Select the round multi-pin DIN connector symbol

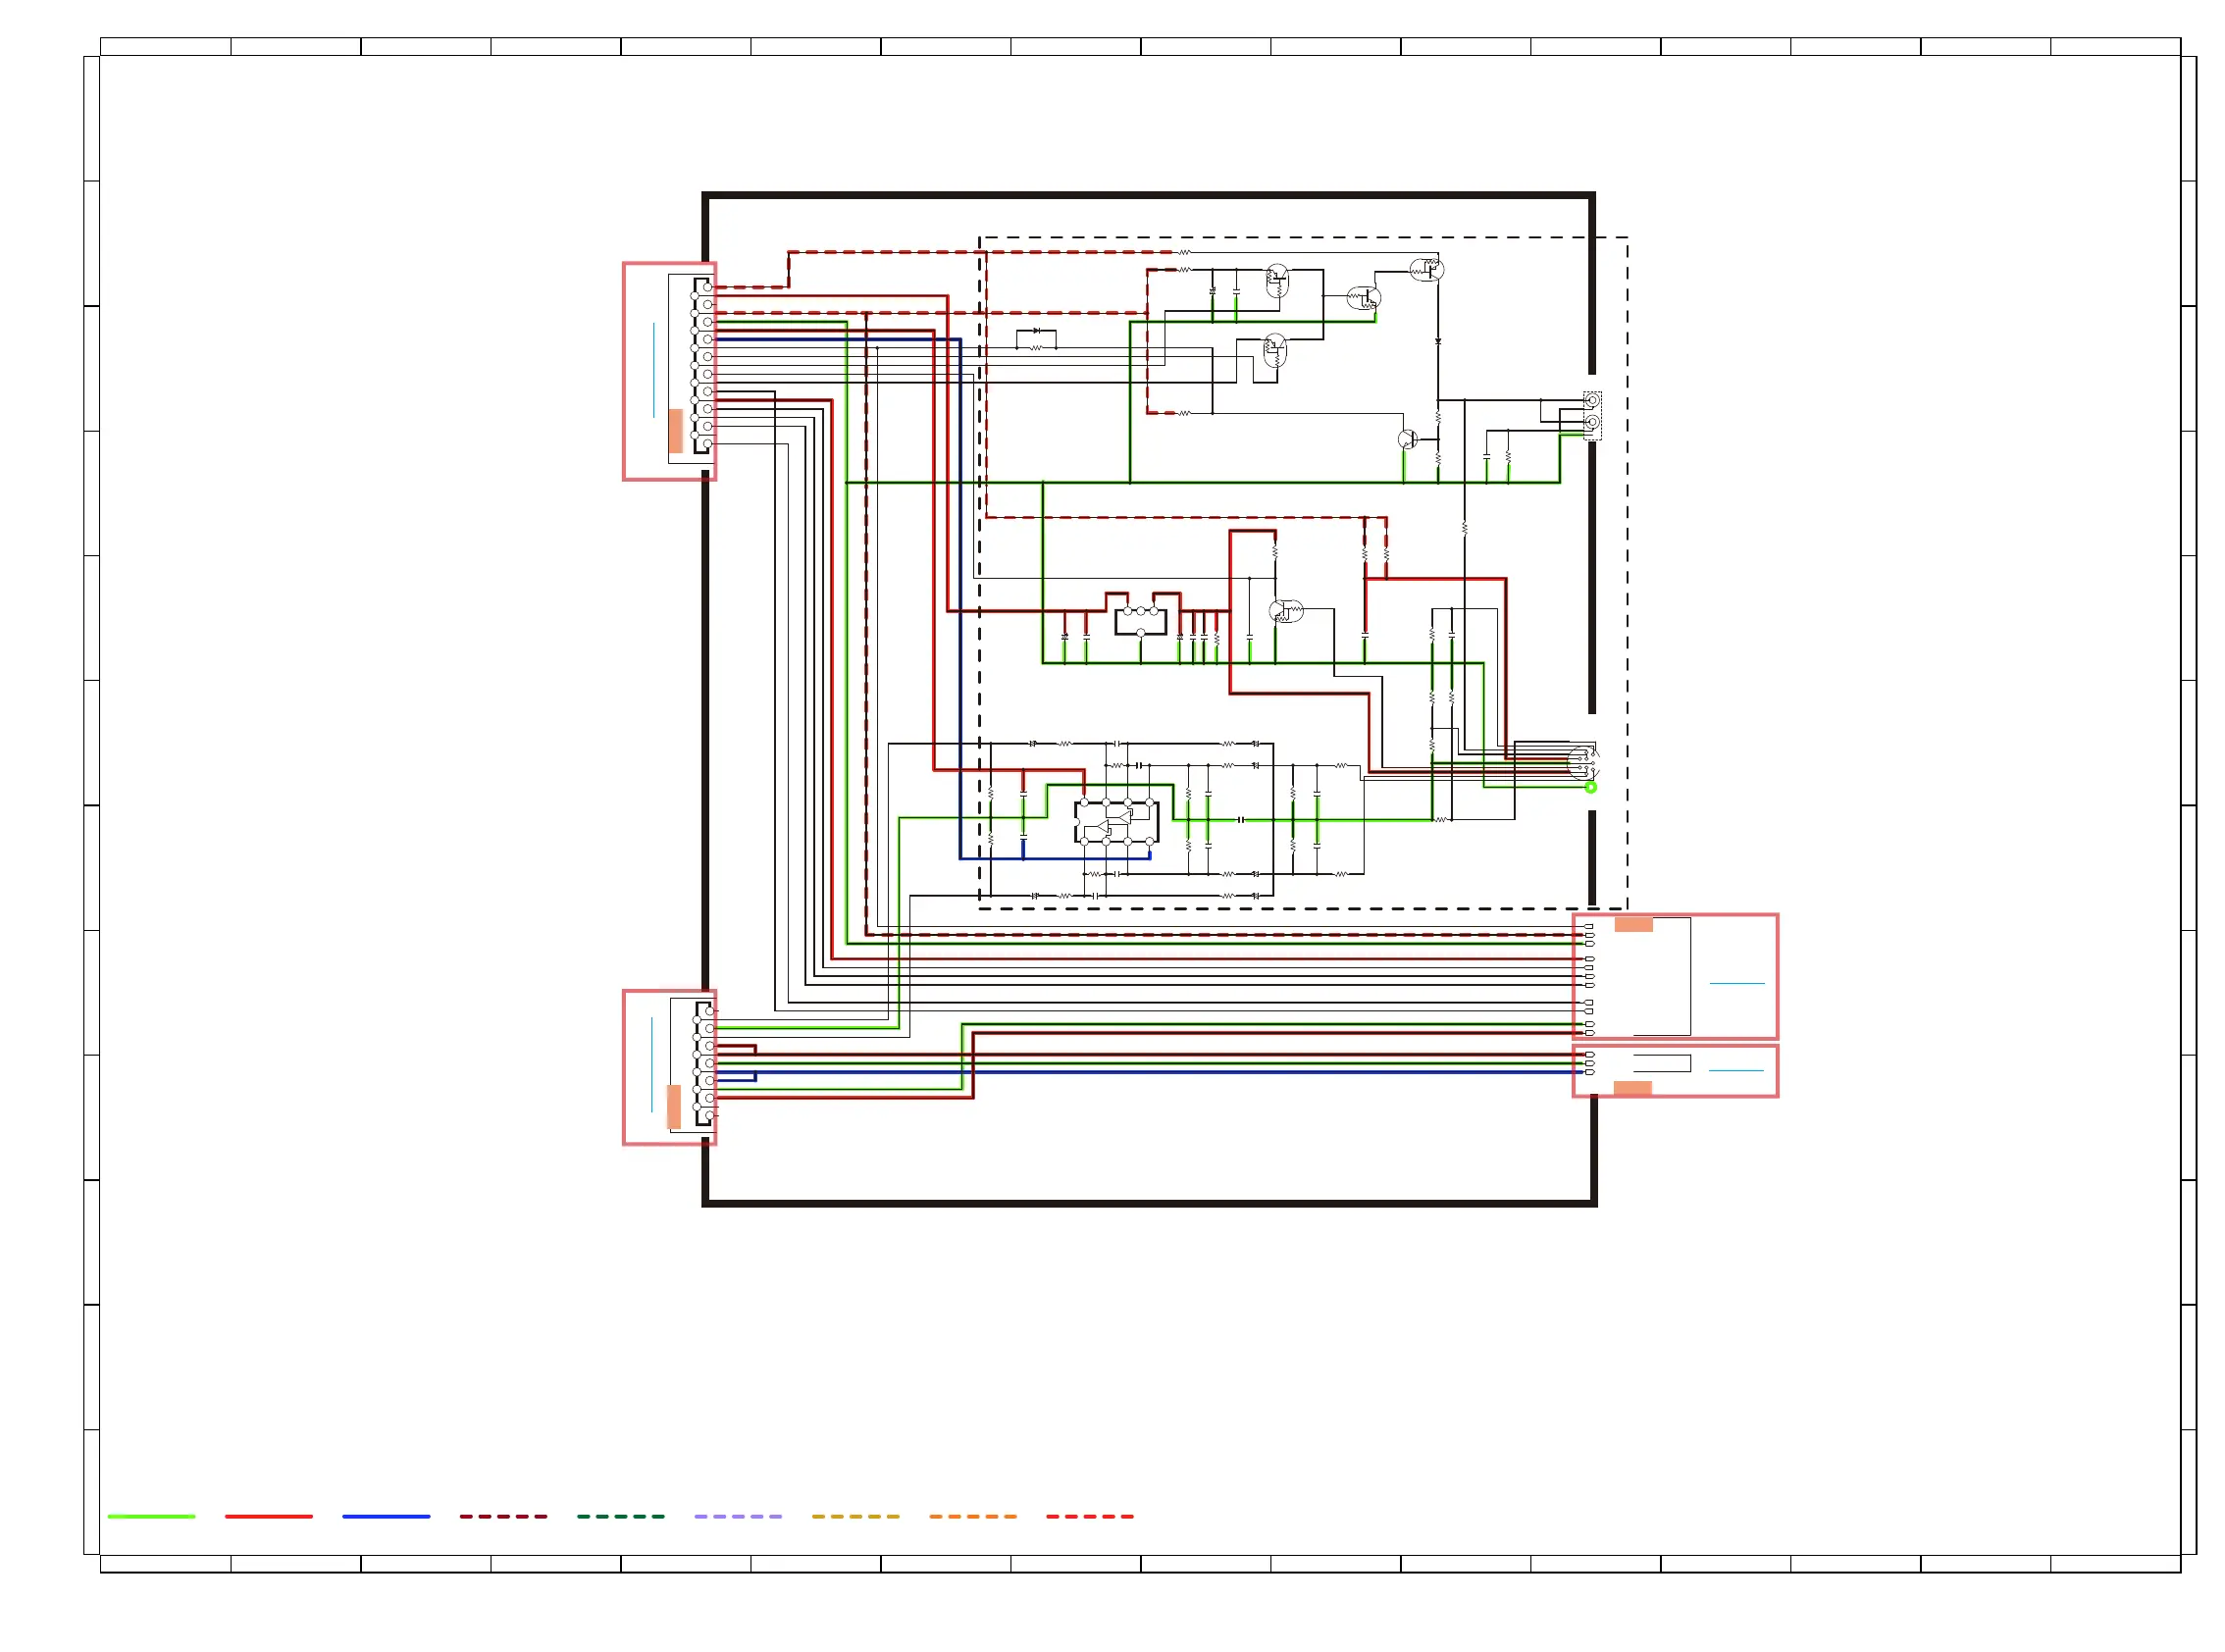(x=1581, y=762)
